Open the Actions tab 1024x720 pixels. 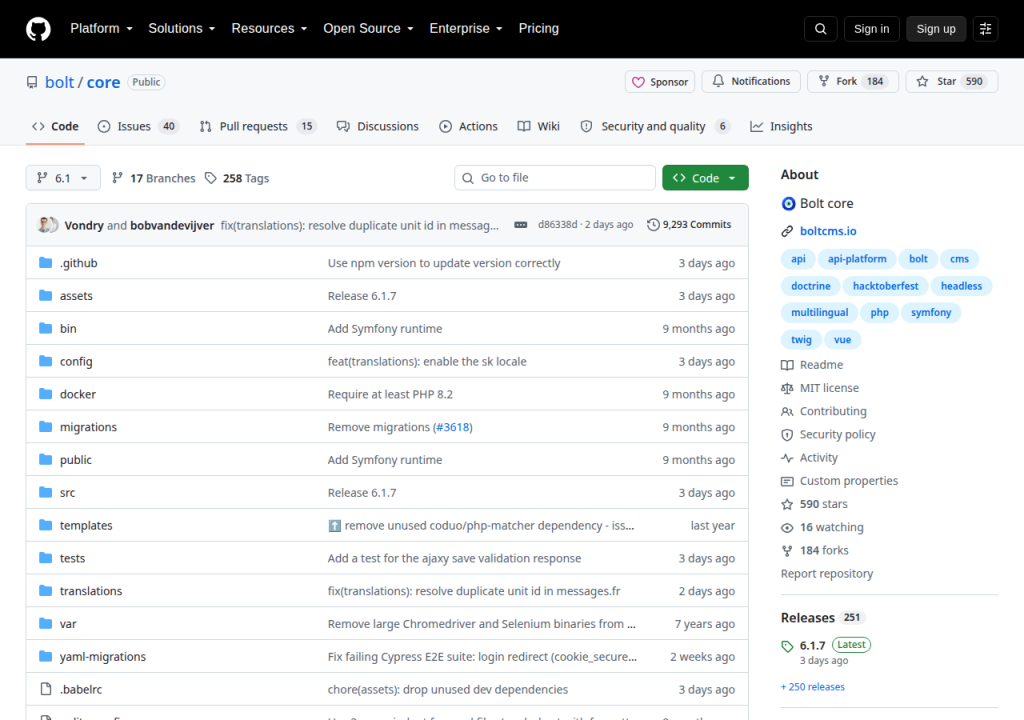[468, 126]
